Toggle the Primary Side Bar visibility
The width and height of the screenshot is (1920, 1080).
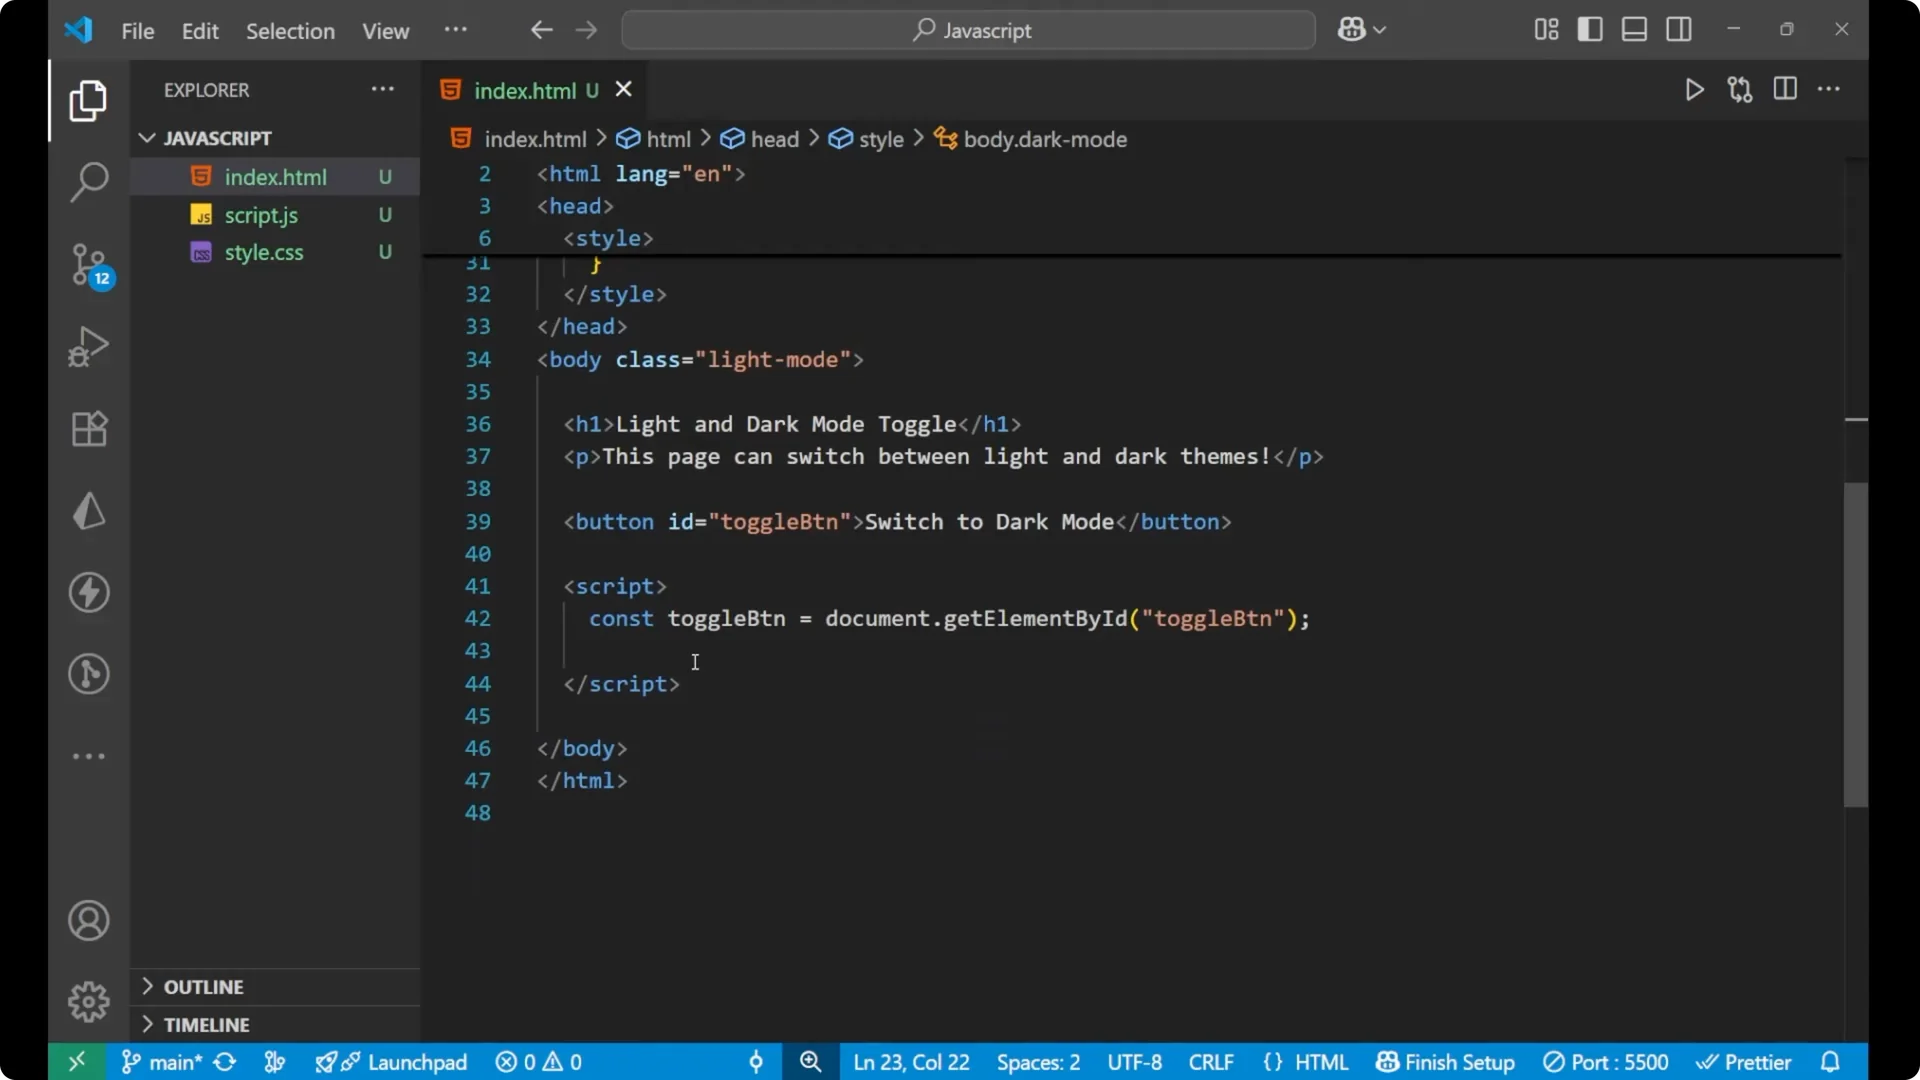point(1590,29)
